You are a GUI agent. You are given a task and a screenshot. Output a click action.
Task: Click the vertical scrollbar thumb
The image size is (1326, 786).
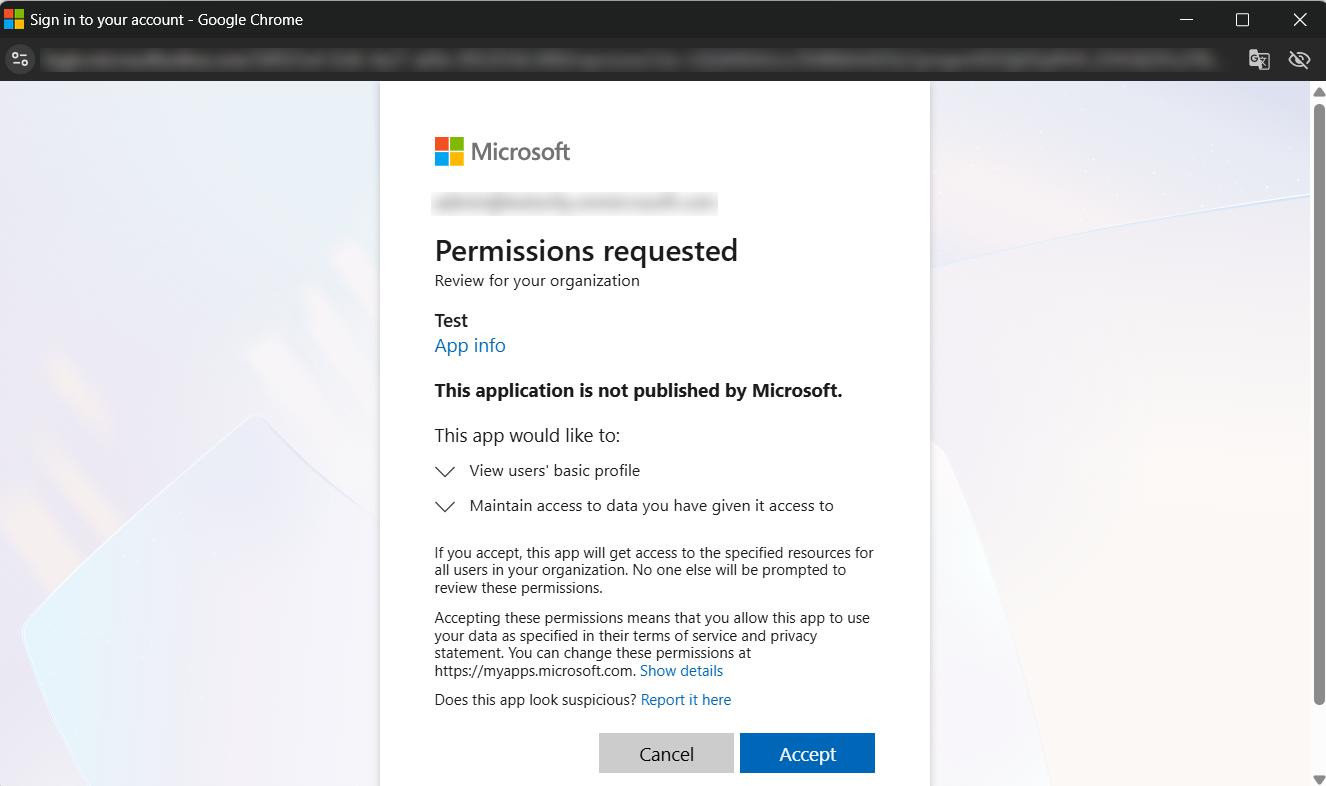pos(1318,403)
